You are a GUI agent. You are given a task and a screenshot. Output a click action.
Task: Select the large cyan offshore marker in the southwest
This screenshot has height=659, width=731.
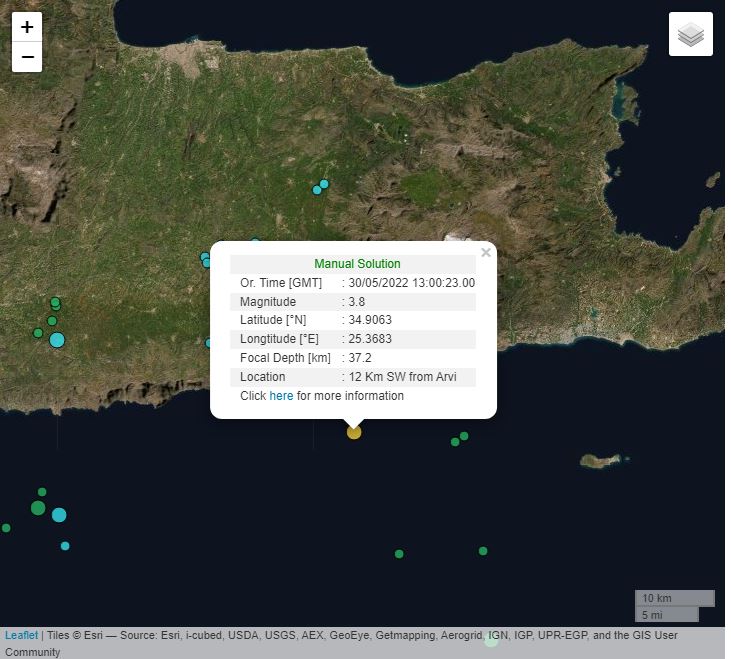tap(59, 515)
